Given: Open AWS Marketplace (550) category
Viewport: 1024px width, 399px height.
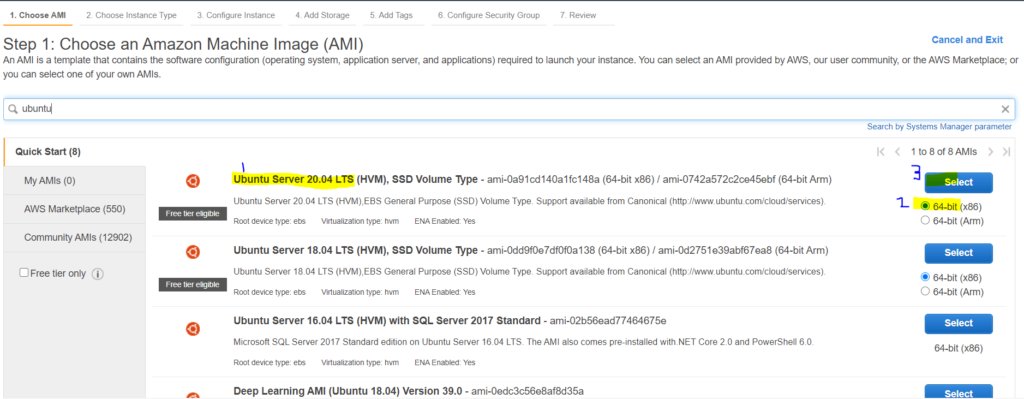Looking at the screenshot, I should click(x=74, y=209).
